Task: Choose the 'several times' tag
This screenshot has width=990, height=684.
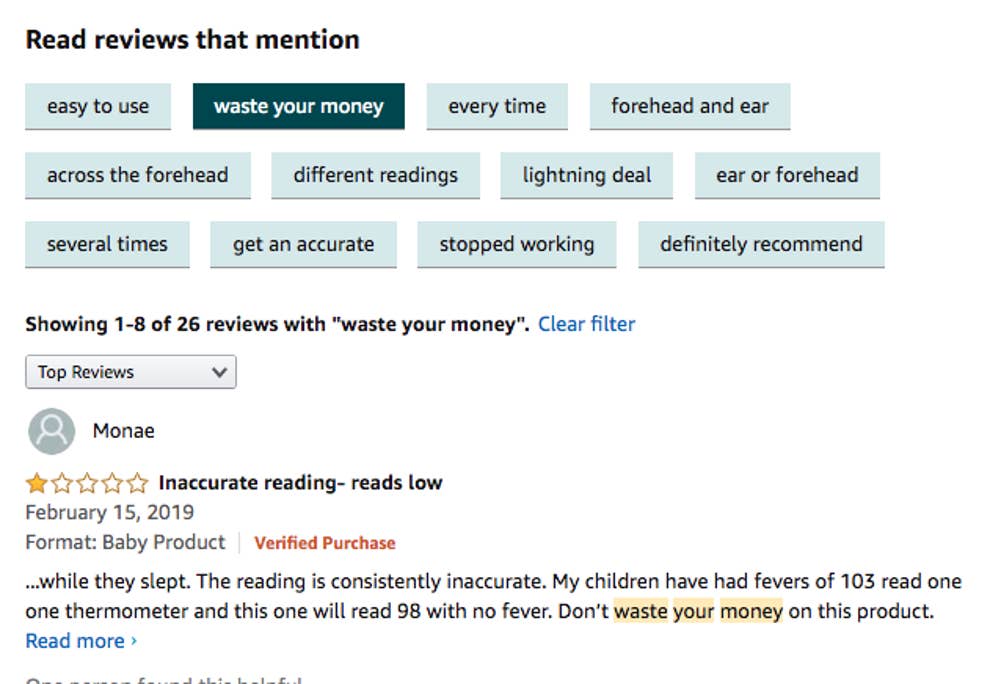Action: pos(107,244)
